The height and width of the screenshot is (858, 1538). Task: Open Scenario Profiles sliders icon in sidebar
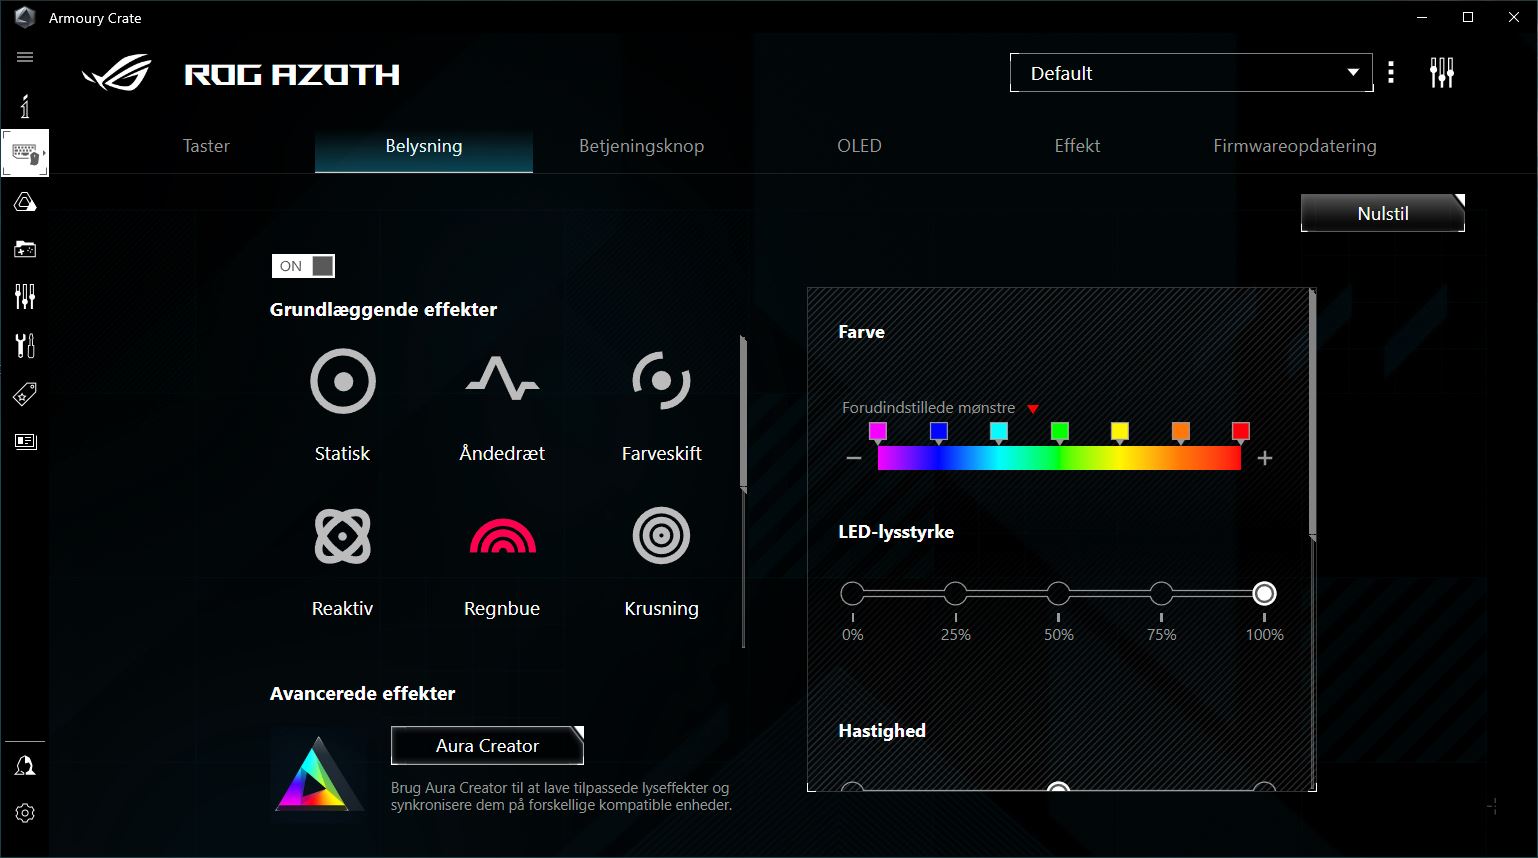point(25,296)
